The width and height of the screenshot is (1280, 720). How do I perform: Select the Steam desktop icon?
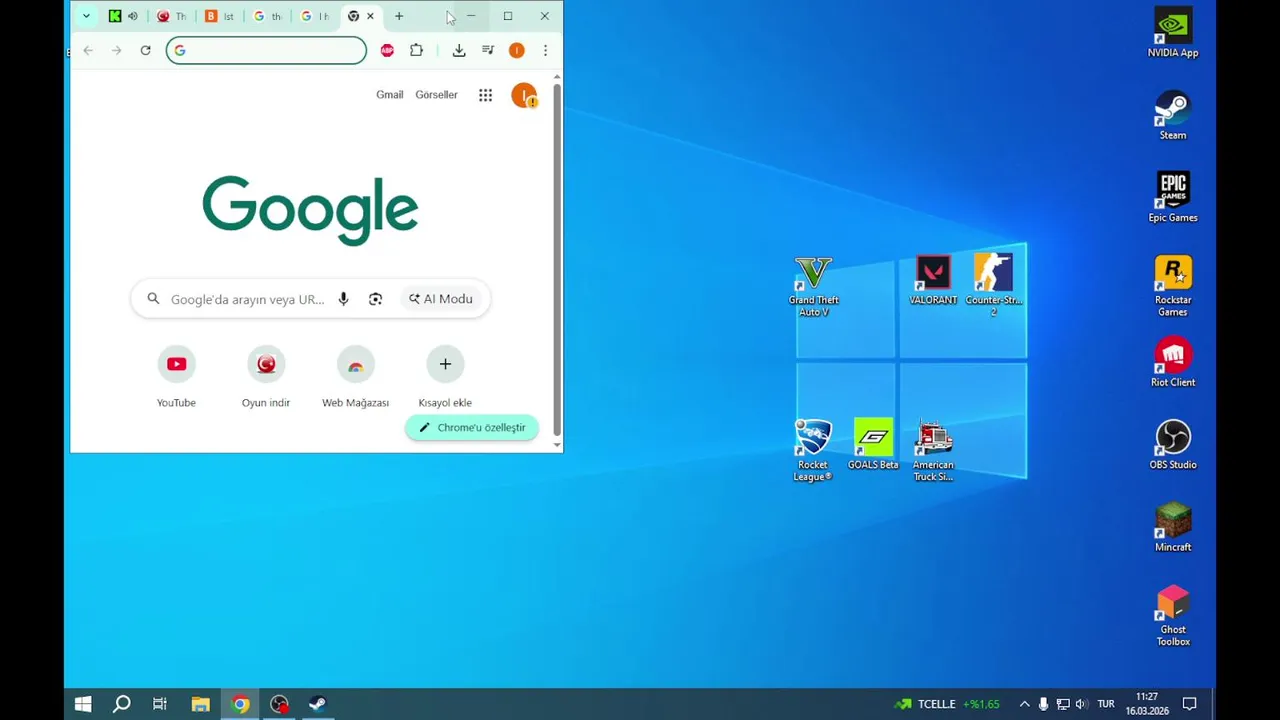[1173, 116]
